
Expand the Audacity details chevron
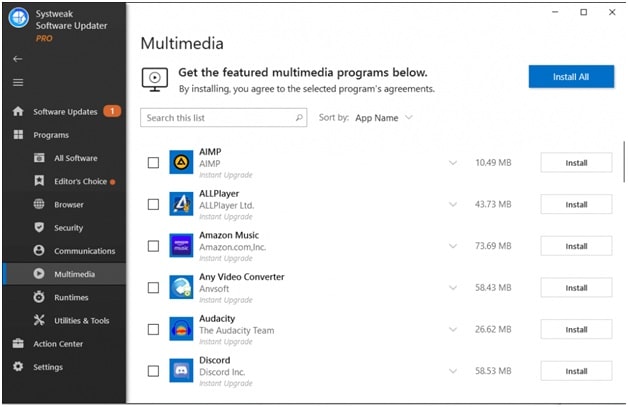453,329
